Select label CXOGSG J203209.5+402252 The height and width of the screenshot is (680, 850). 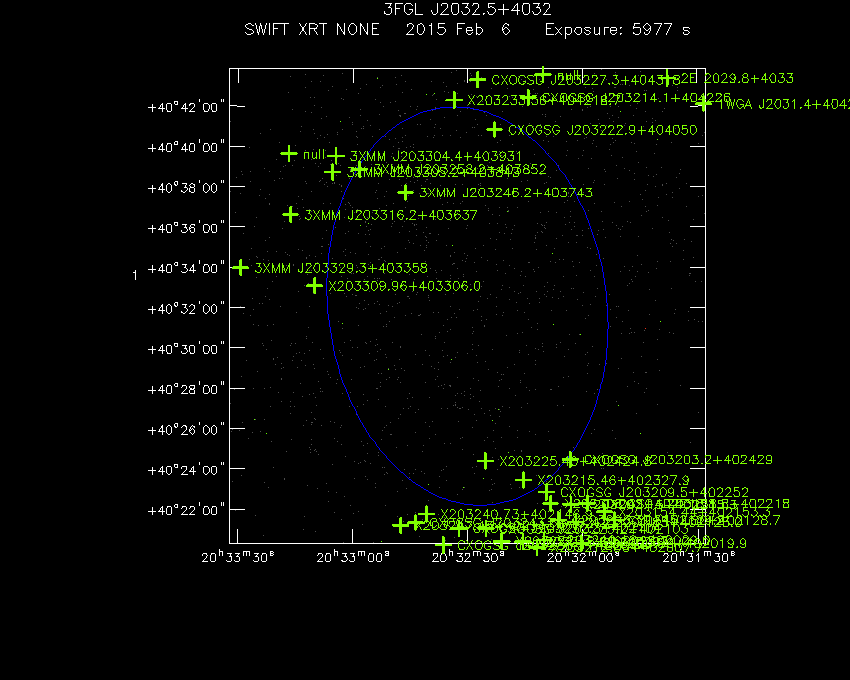654,492
